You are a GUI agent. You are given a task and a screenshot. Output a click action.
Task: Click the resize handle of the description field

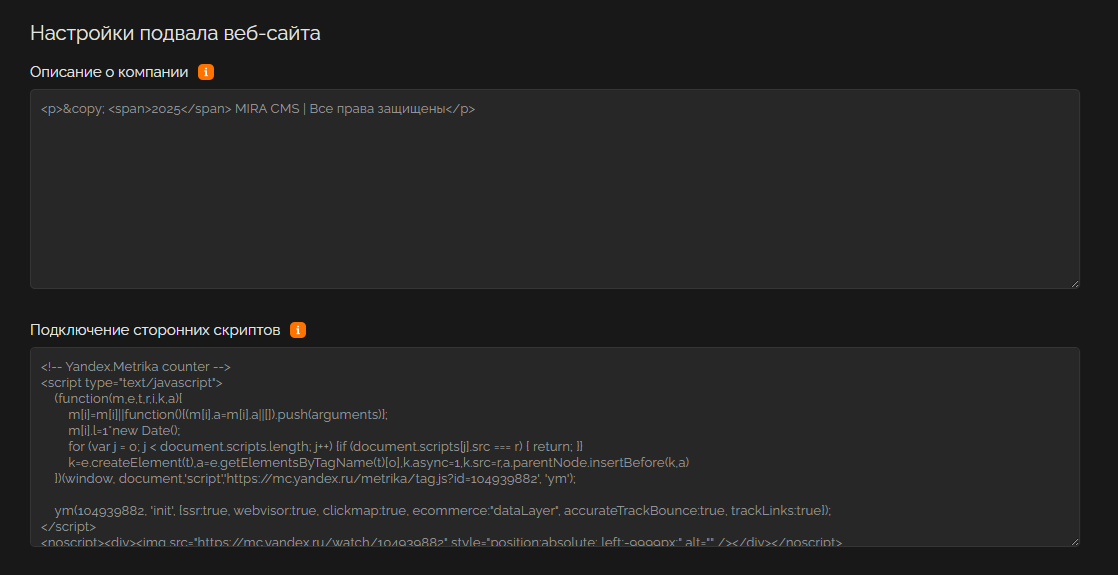(1074, 283)
